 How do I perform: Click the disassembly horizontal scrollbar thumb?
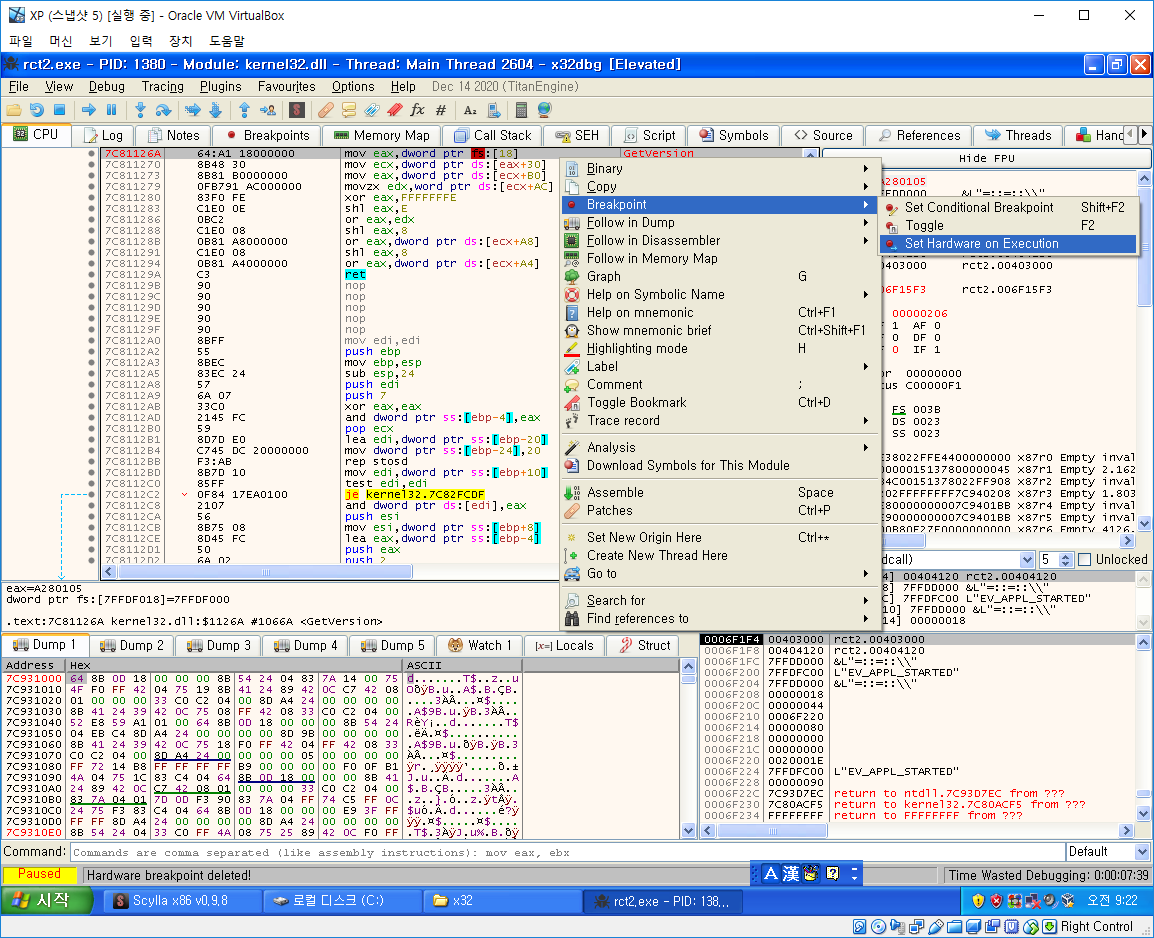point(266,572)
